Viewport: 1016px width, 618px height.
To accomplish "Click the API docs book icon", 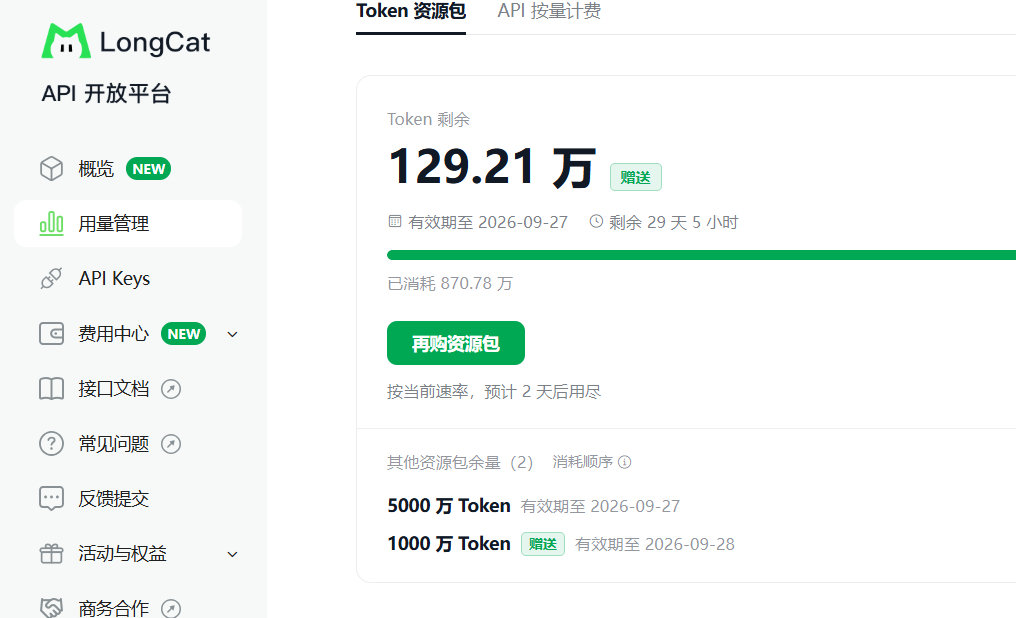I will pyautogui.click(x=51, y=389).
